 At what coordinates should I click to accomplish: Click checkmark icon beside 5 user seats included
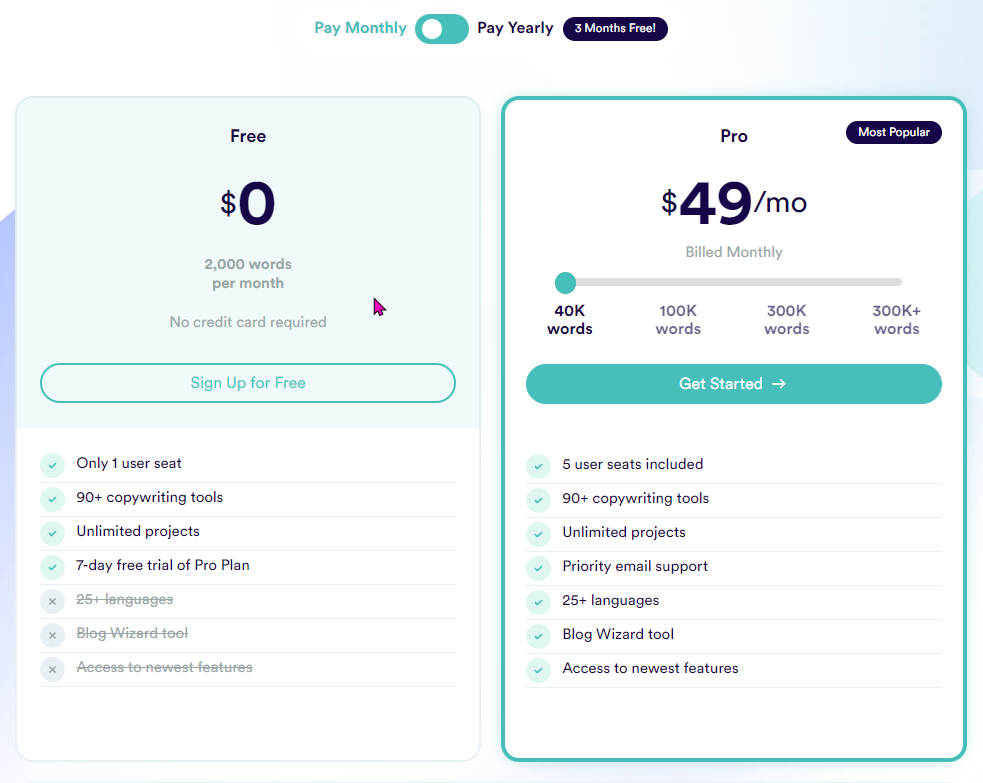pos(538,466)
